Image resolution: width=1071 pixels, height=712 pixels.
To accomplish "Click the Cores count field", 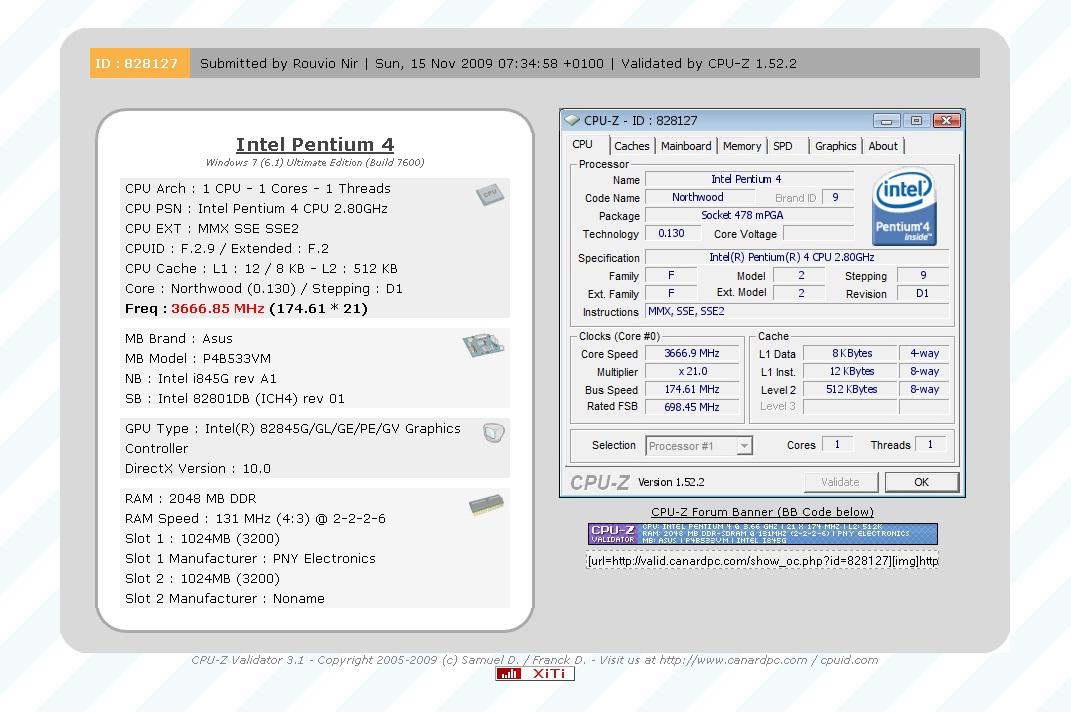I will (837, 444).
